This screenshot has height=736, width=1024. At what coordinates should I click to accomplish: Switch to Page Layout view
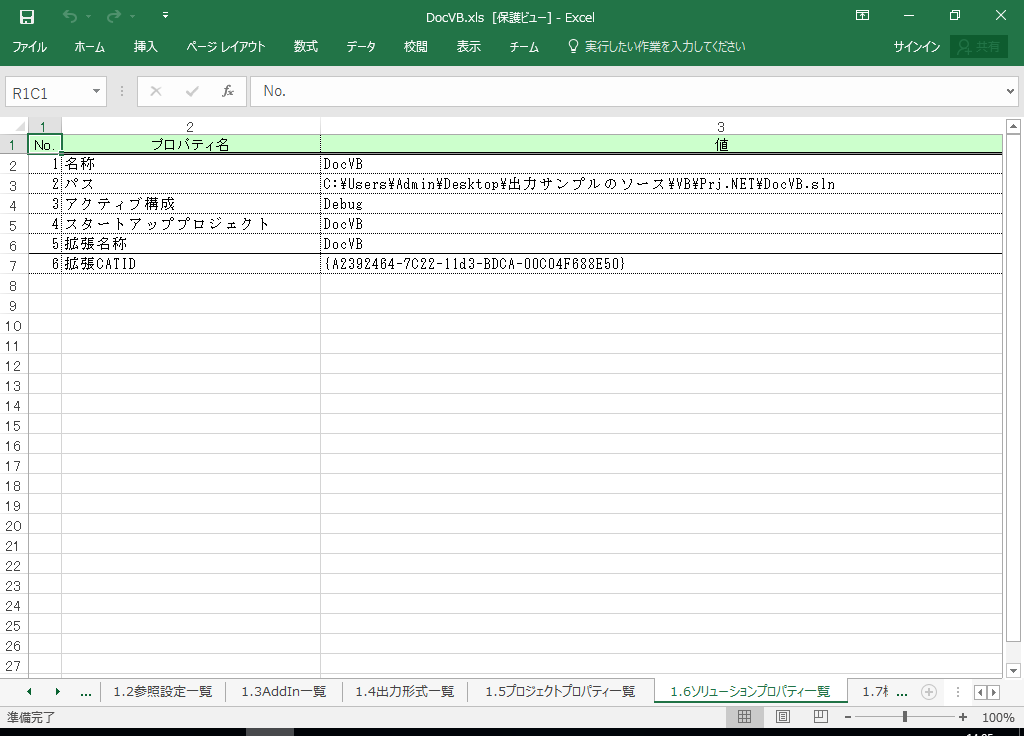pos(782,717)
